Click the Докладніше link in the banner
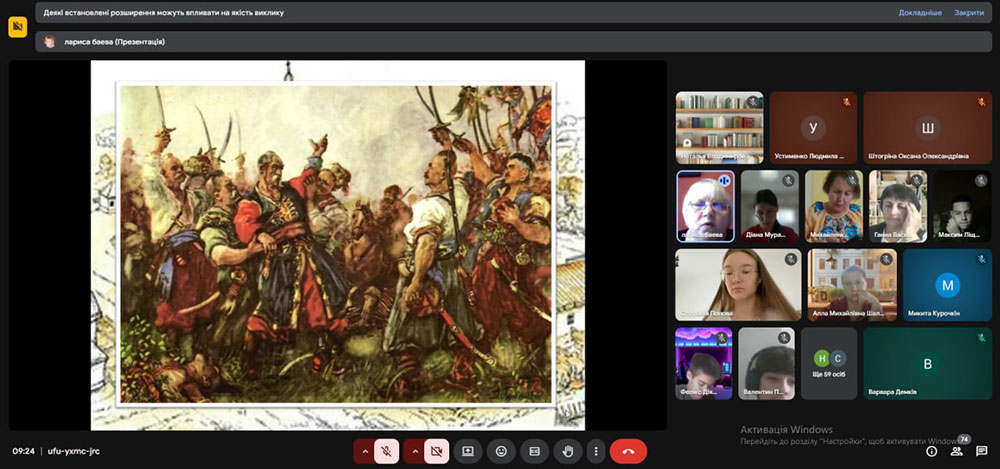This screenshot has width=1000, height=469. 919,13
